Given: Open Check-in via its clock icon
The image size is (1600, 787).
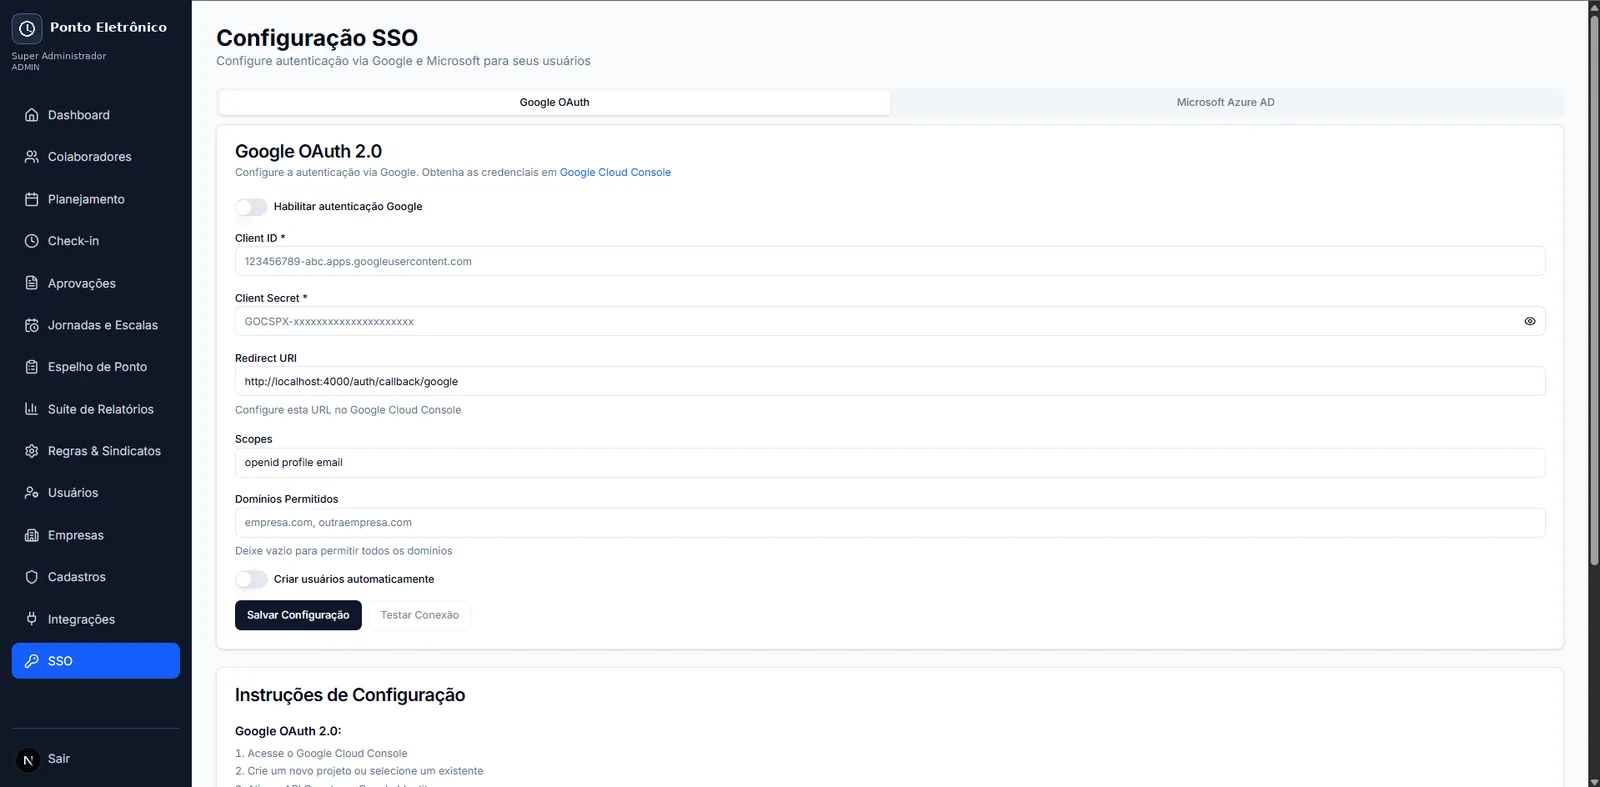Looking at the screenshot, I should [x=32, y=241].
